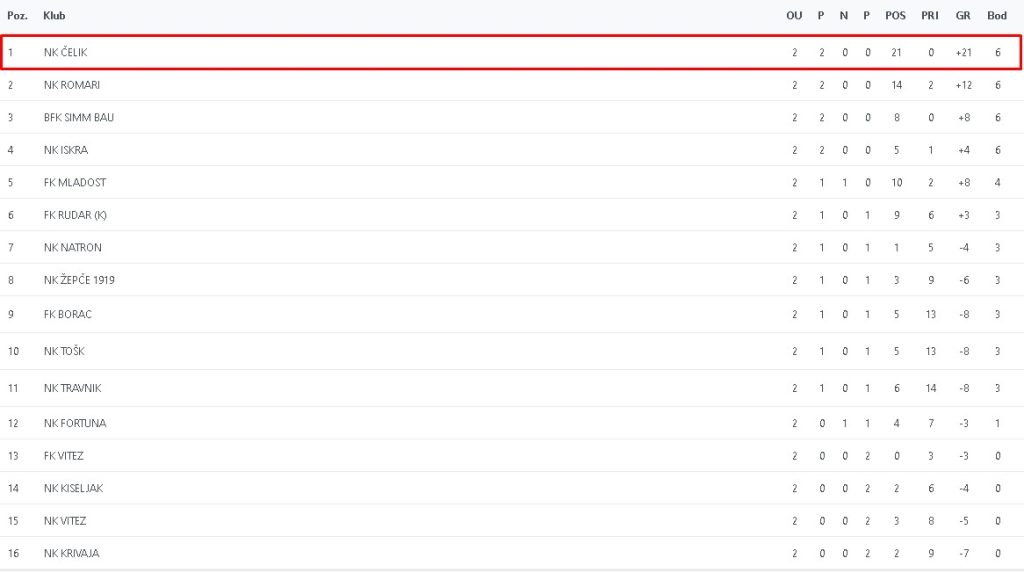Sort by the Klub column header
Viewport: 1024px width, 573px height.
54,16
